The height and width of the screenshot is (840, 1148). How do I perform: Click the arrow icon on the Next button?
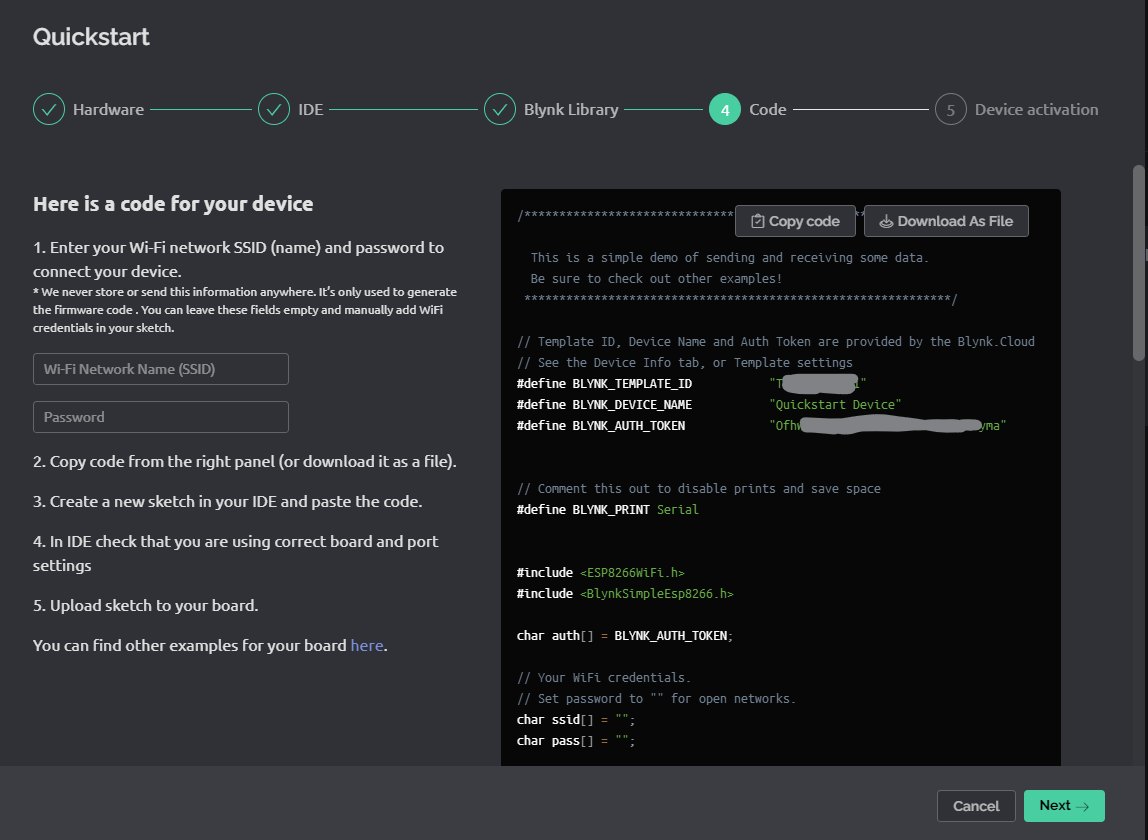click(x=1082, y=806)
